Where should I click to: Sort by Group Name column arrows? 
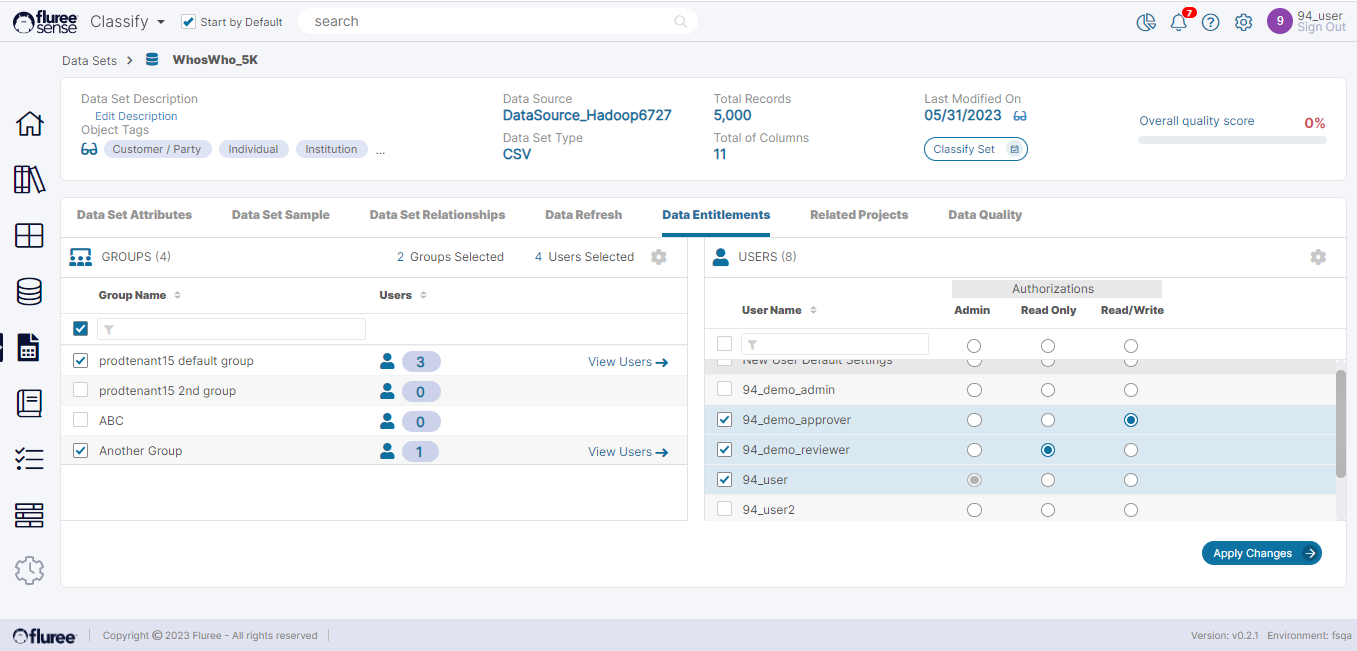coord(177,296)
